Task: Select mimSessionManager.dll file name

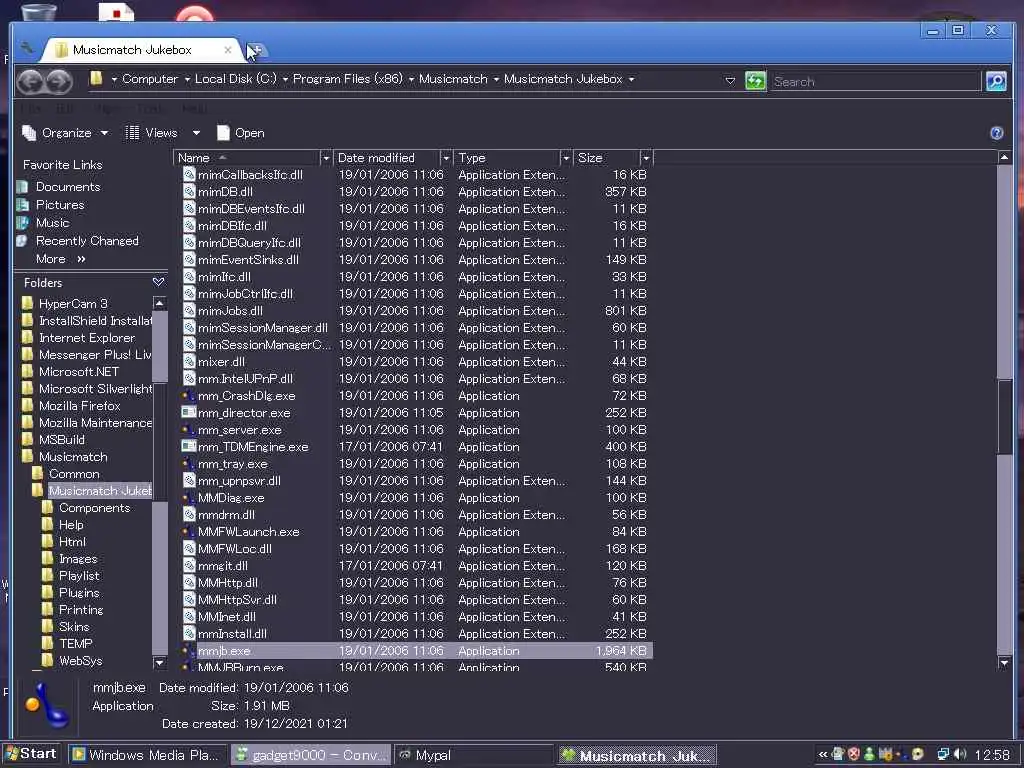Action: (x=263, y=327)
